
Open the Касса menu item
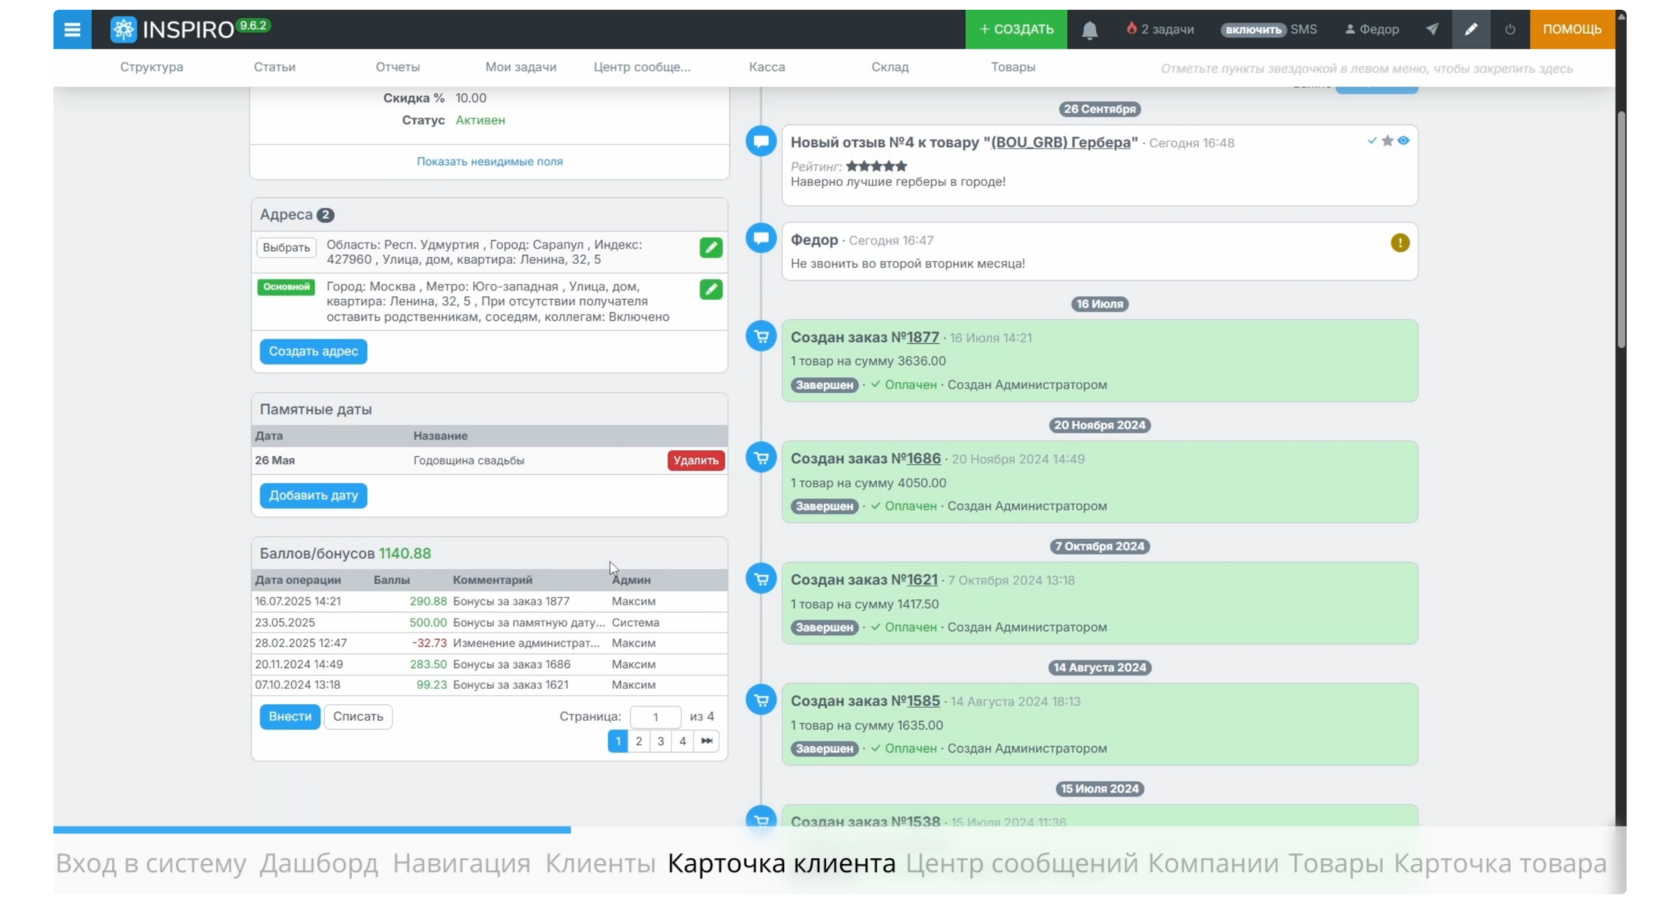coord(767,67)
